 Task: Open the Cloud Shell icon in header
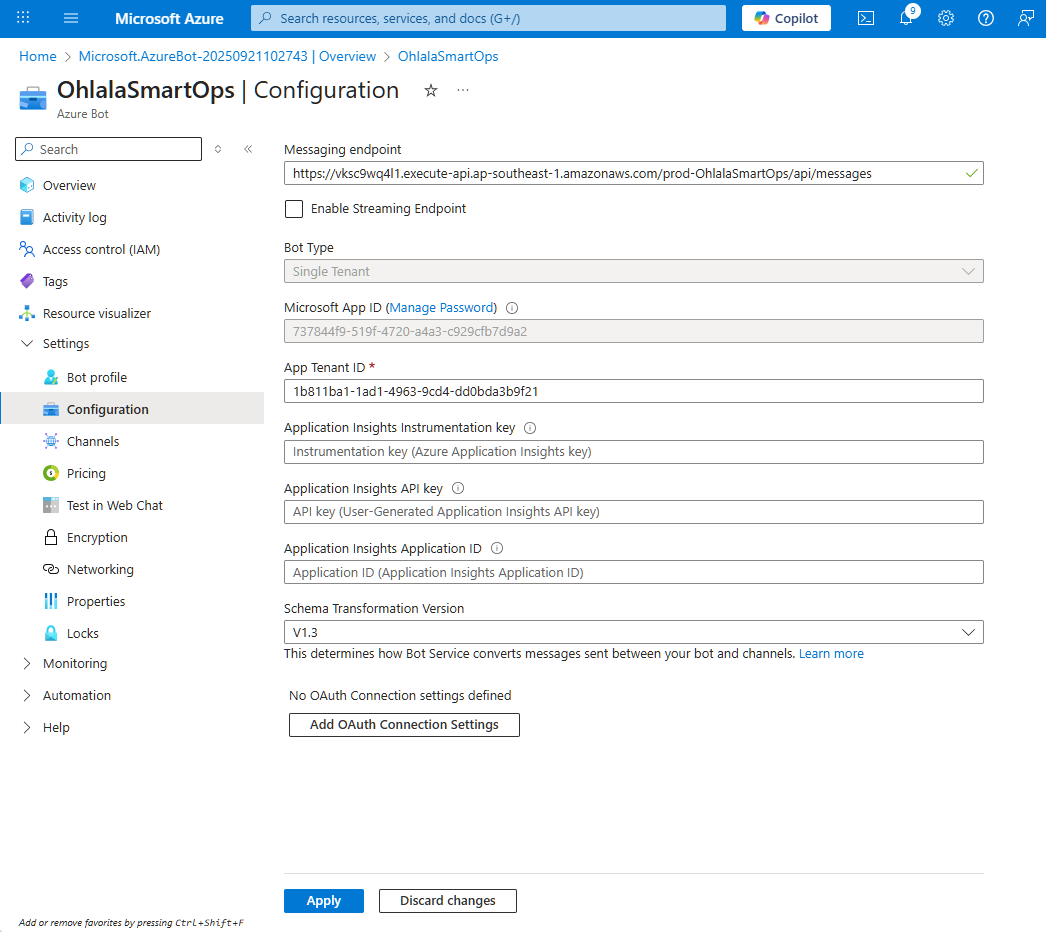coord(866,18)
